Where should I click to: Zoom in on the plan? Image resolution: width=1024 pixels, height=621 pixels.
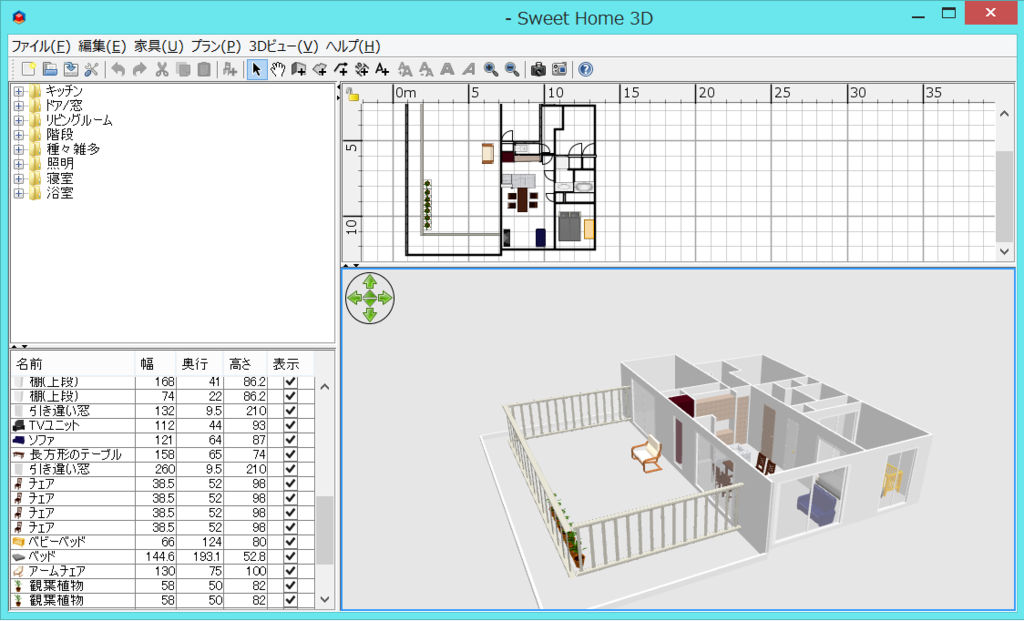490,69
